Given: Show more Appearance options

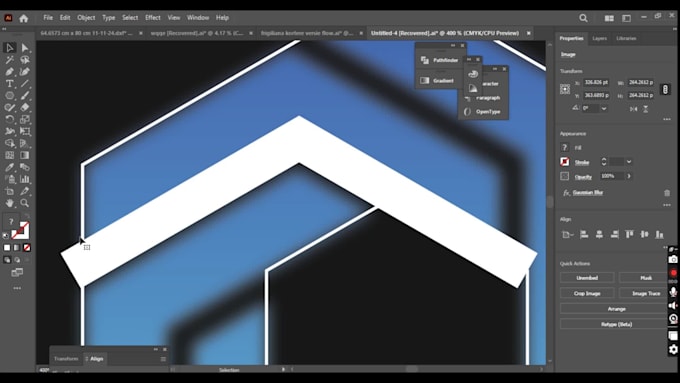Looking at the screenshot, I should click(667, 205).
